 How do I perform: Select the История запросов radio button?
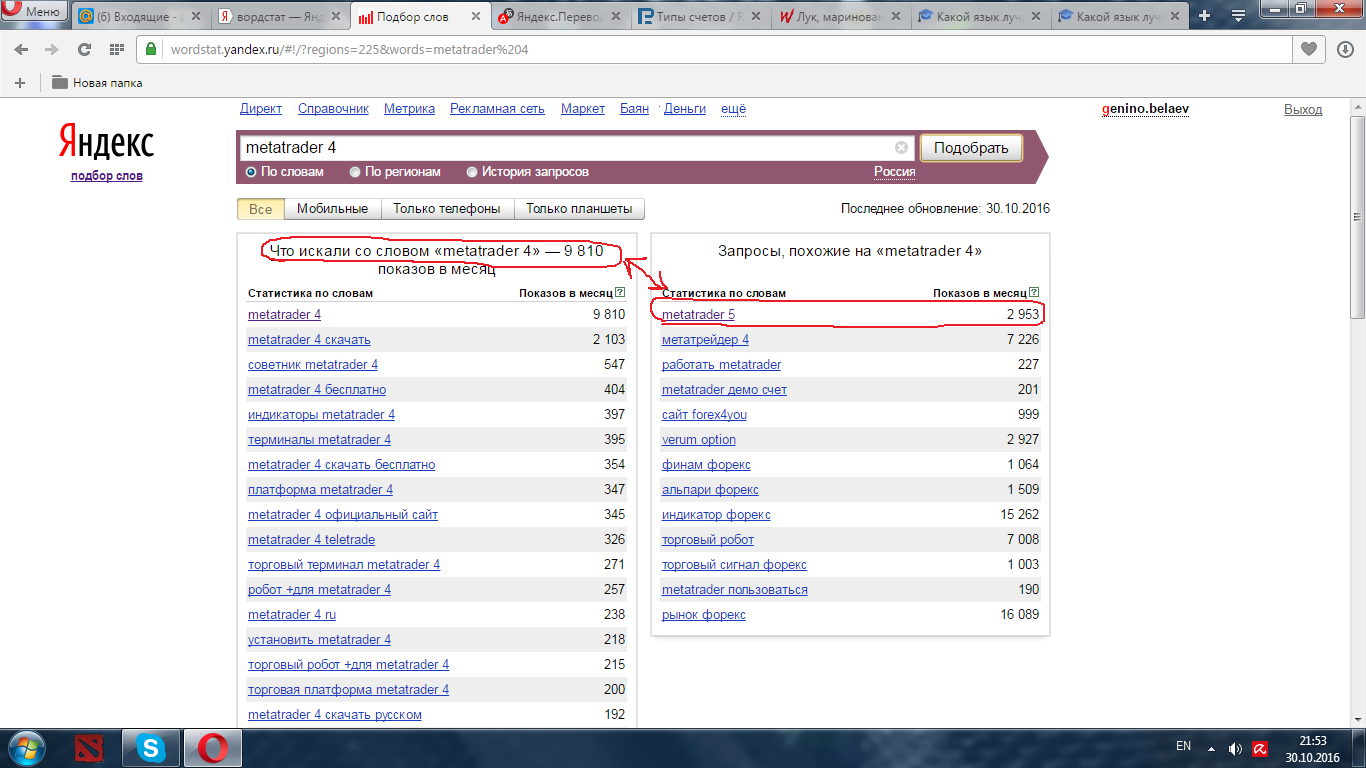pyautogui.click(x=472, y=172)
